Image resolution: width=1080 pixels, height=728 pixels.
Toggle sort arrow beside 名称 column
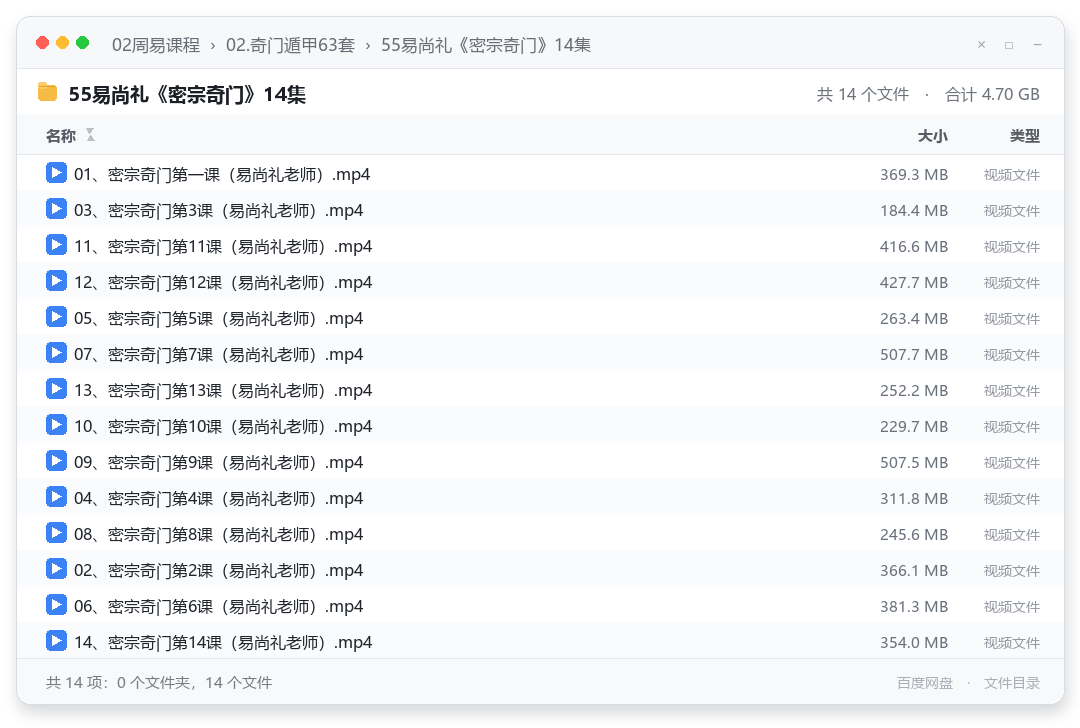[x=90, y=135]
